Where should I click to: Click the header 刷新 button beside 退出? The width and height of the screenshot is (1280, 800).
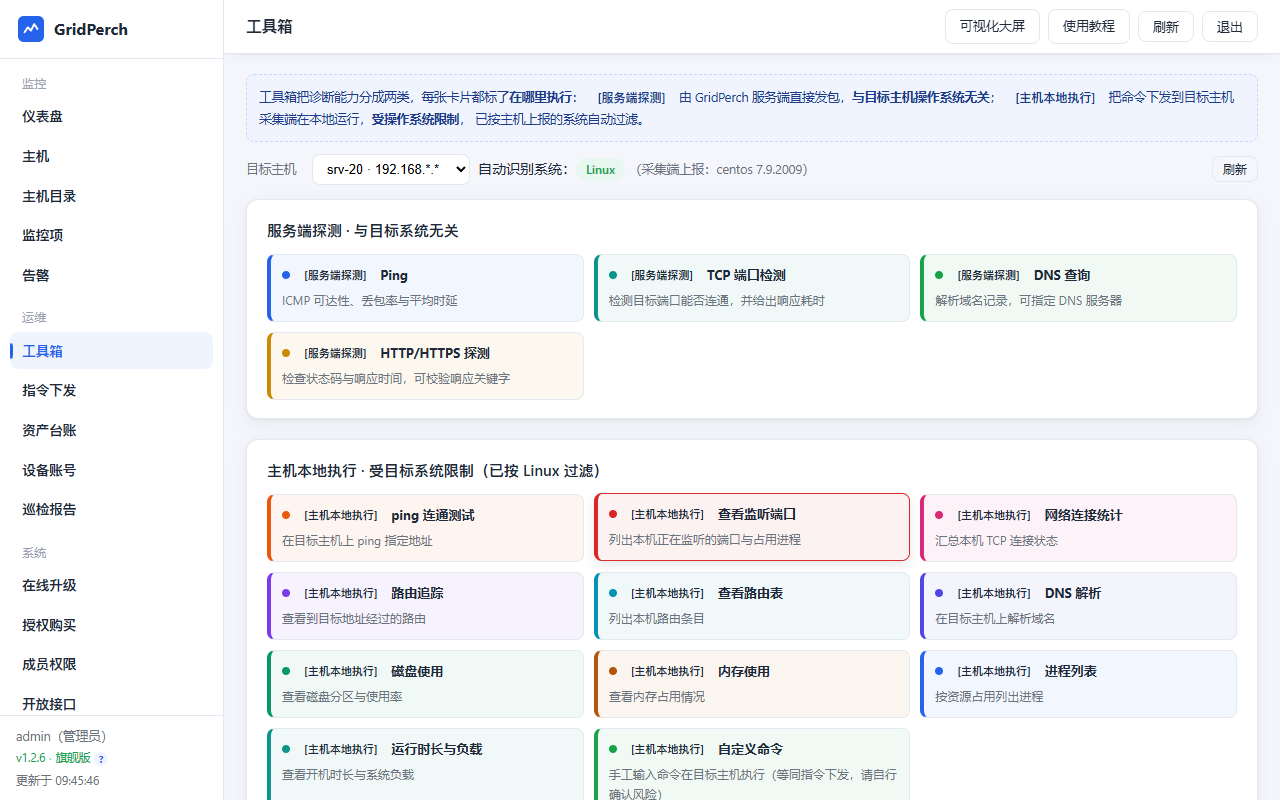1166,27
